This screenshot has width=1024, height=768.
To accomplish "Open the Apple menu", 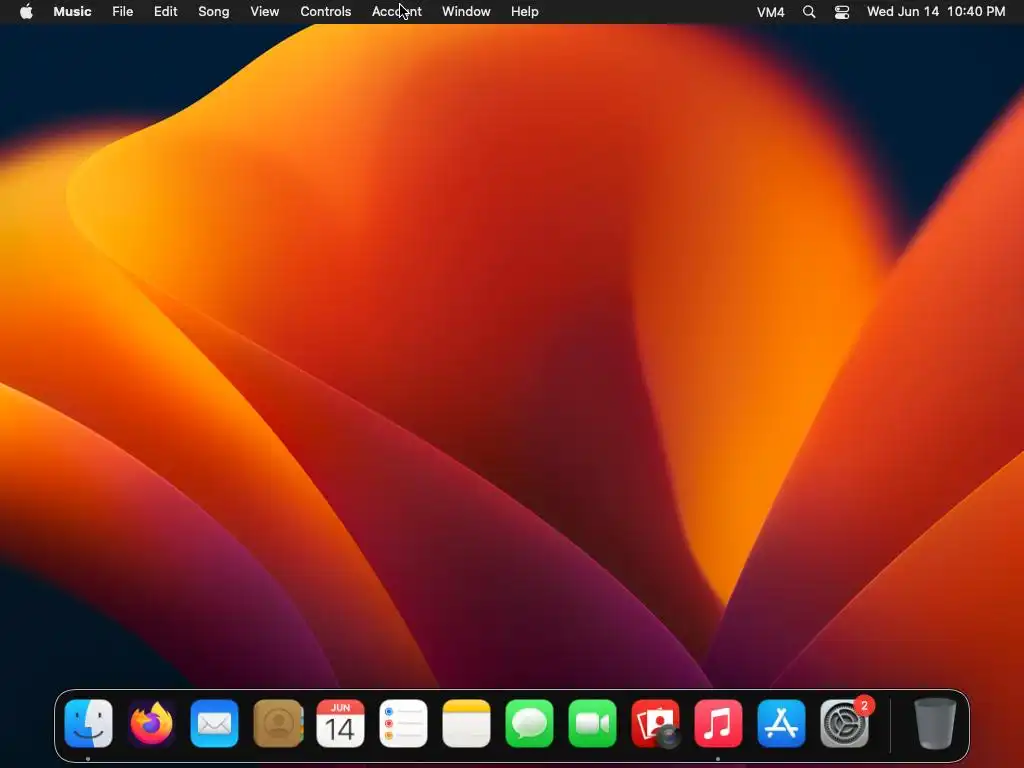I will point(26,12).
